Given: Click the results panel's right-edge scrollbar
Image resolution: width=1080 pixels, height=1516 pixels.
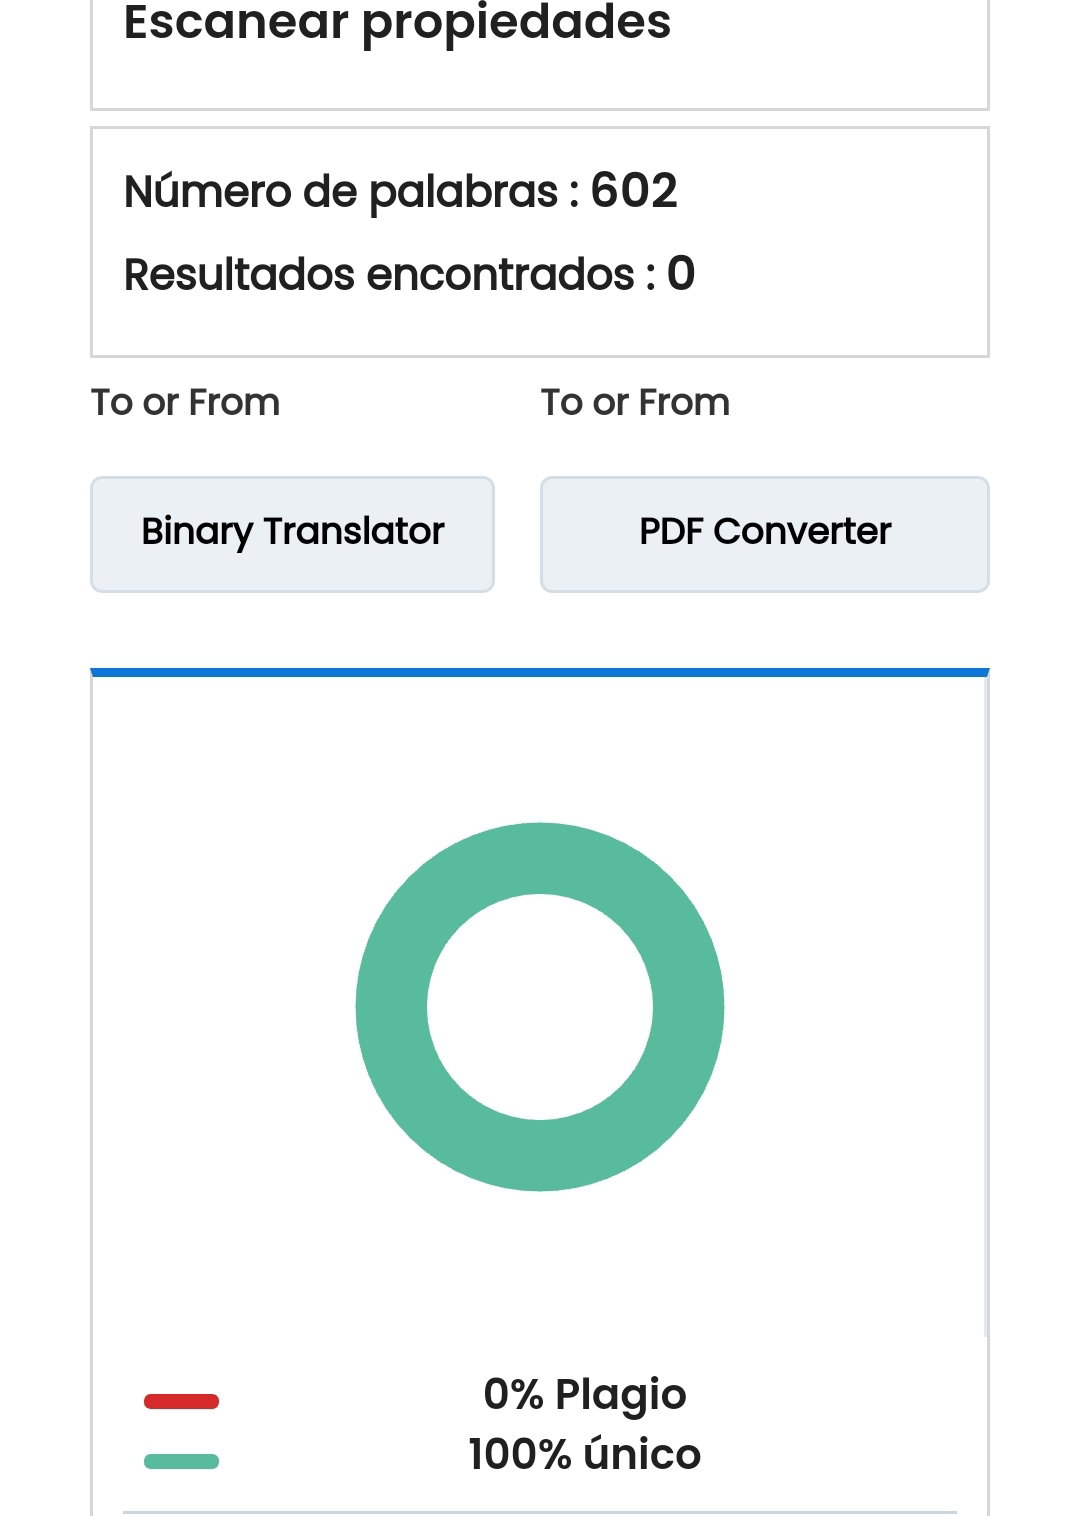Looking at the screenshot, I should pos(986,1007).
